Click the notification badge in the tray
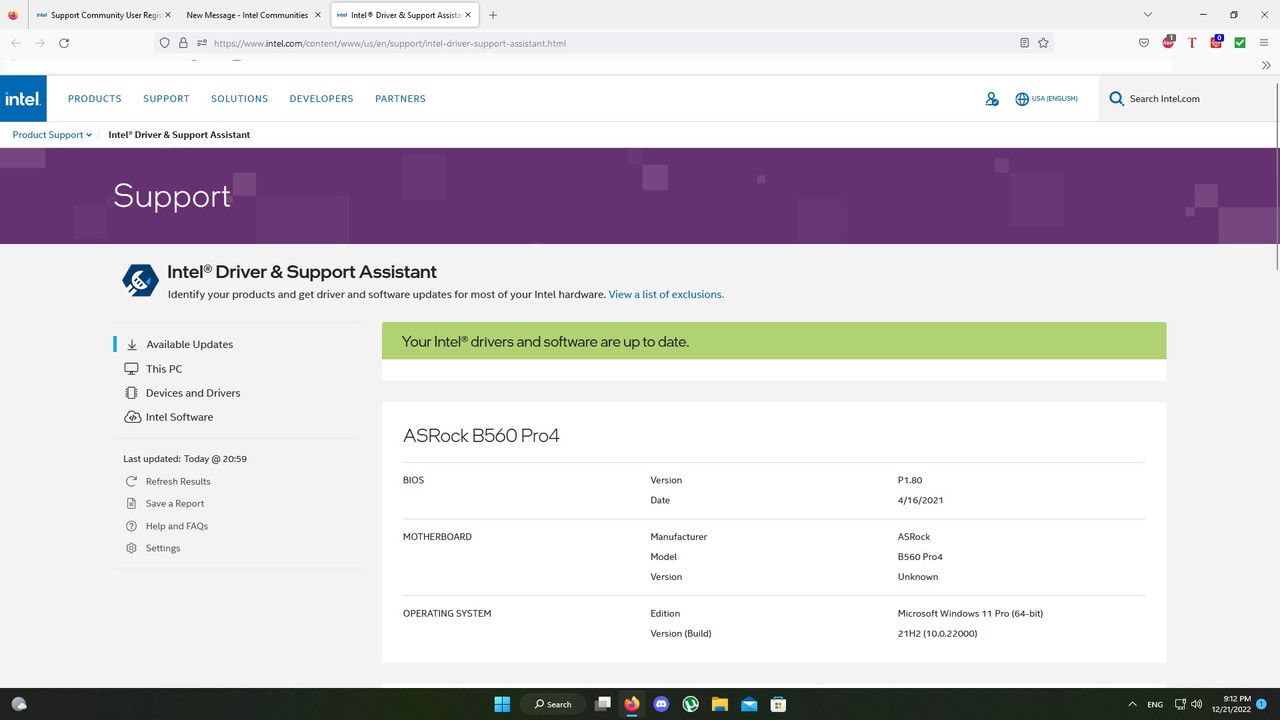This screenshot has height=720, width=1280. [x=1262, y=704]
